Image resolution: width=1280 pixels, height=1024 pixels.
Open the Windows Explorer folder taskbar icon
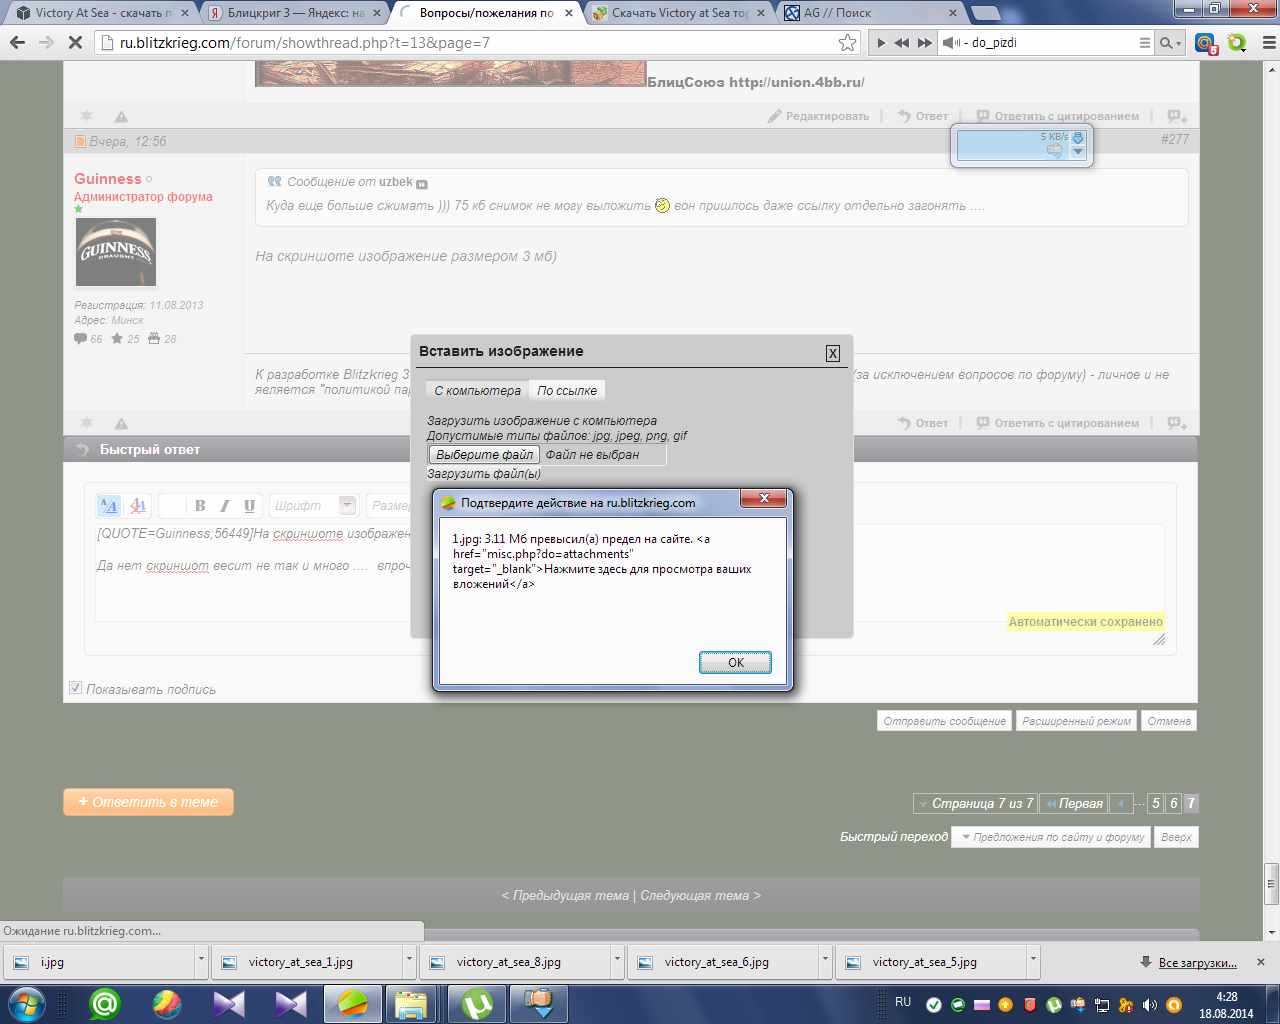pyautogui.click(x=410, y=1003)
